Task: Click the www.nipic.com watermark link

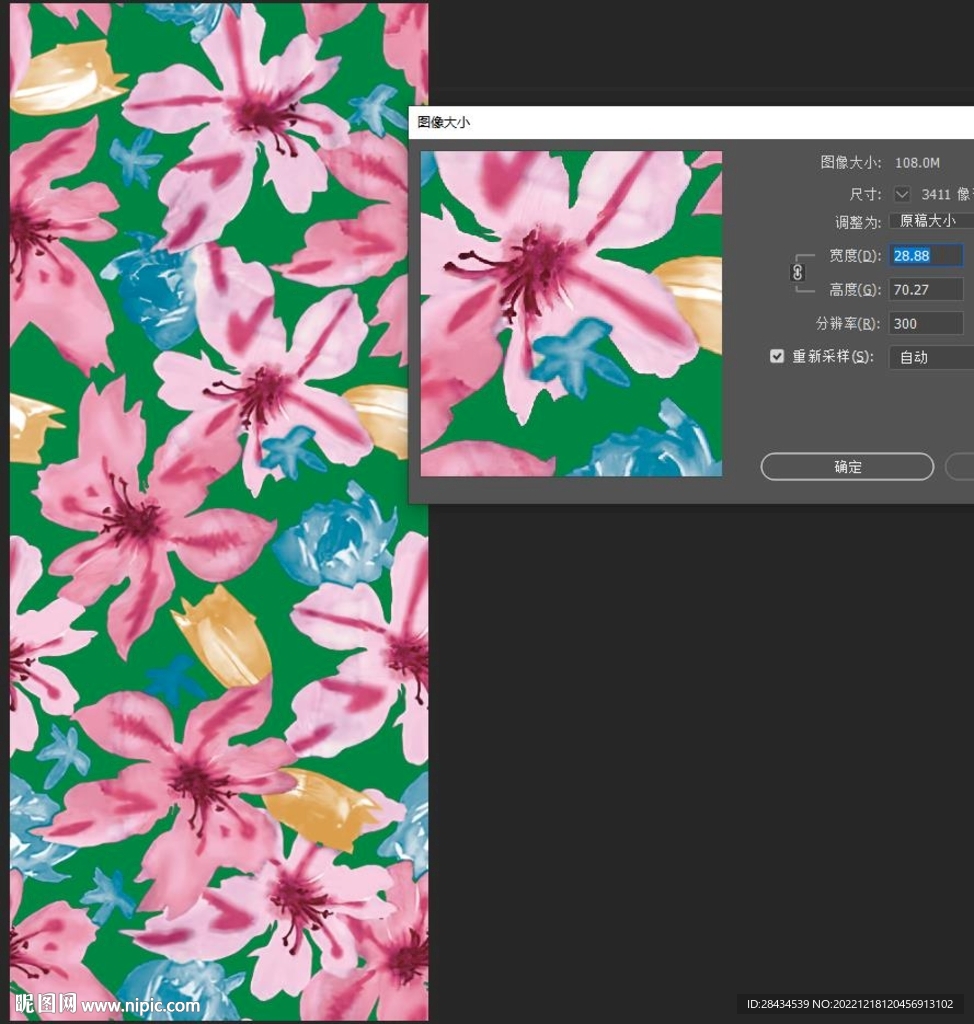Action: 140,1005
